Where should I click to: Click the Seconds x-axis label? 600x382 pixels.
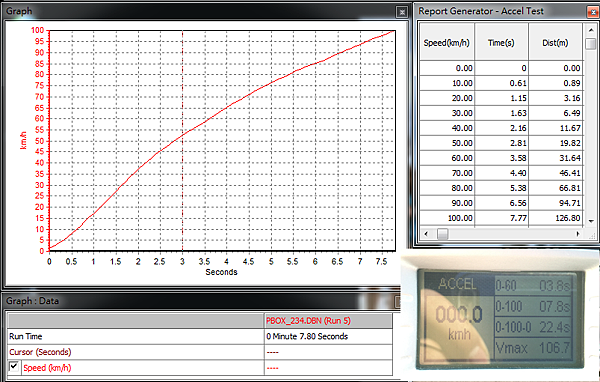click(221, 272)
